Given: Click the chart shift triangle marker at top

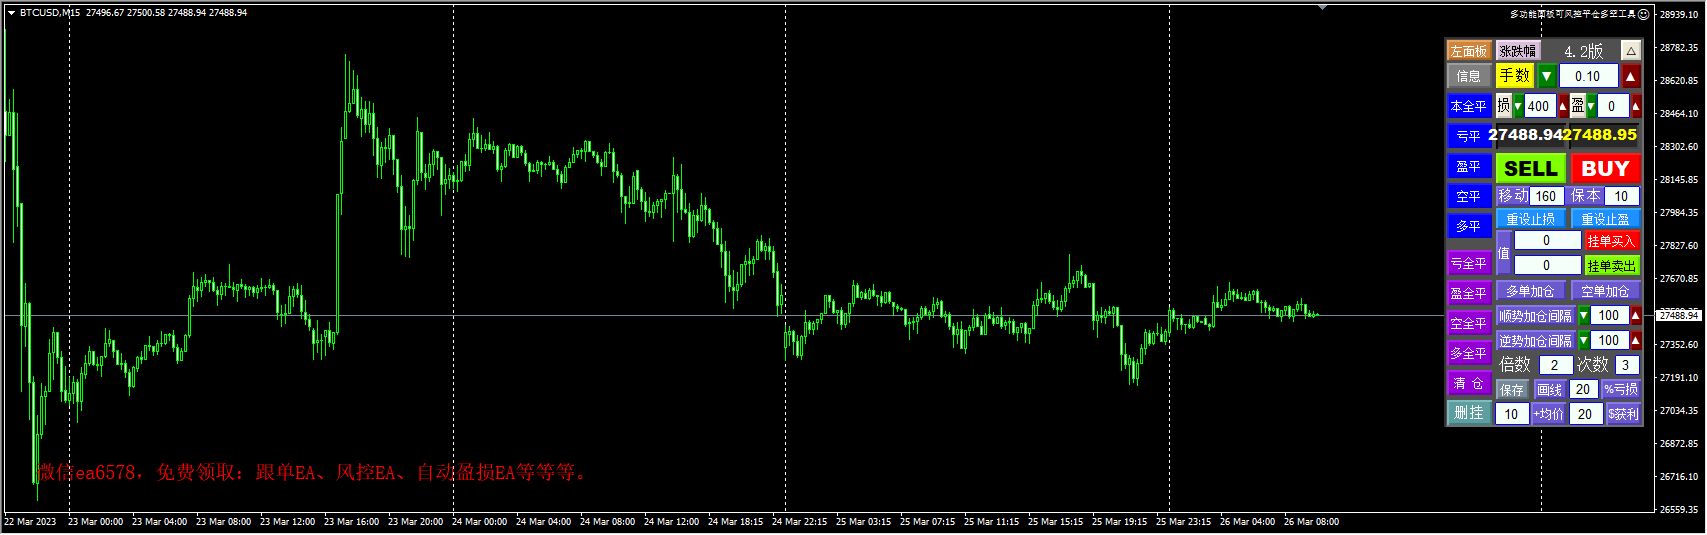Looking at the screenshot, I should (x=1323, y=7).
